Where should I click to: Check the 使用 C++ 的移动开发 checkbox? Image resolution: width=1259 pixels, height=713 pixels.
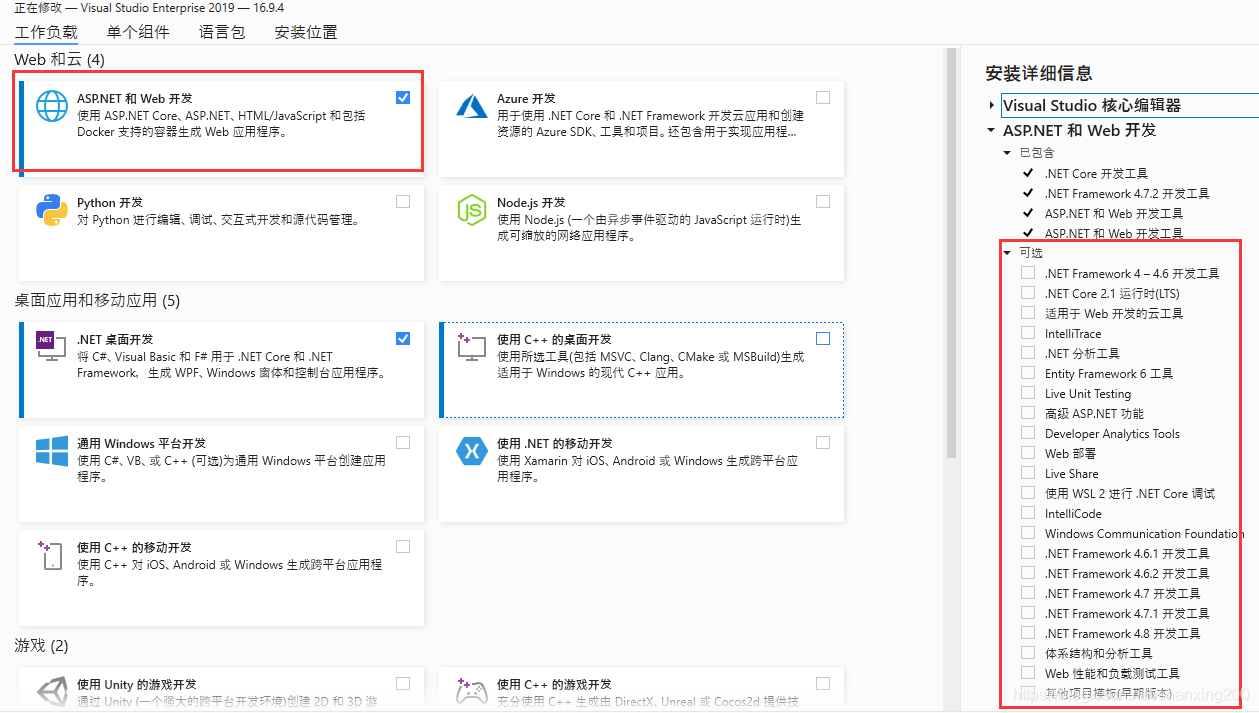[403, 546]
